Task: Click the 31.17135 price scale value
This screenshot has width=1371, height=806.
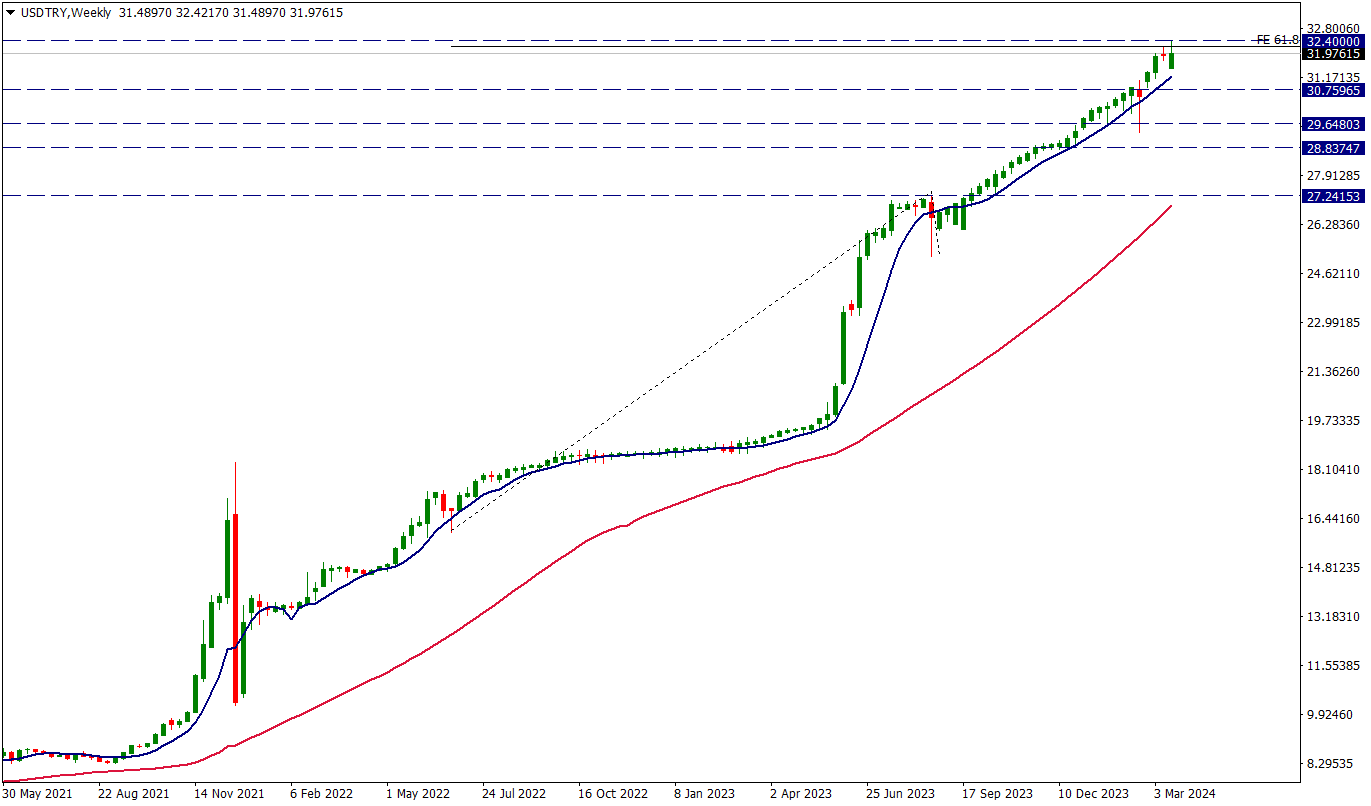Action: click(x=1334, y=77)
